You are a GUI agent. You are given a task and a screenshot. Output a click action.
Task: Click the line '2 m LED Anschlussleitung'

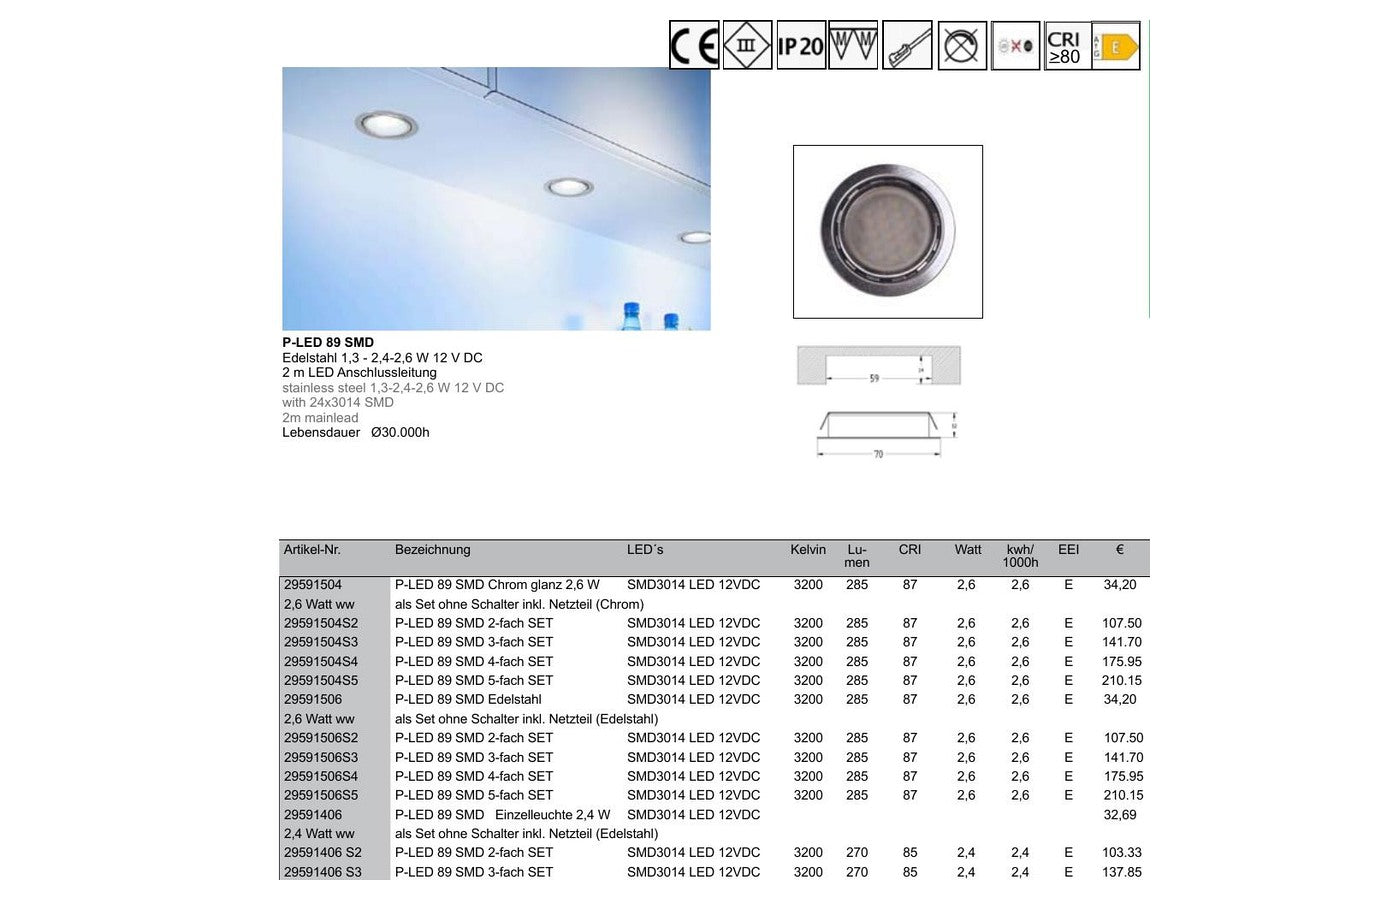pyautogui.click(x=359, y=373)
